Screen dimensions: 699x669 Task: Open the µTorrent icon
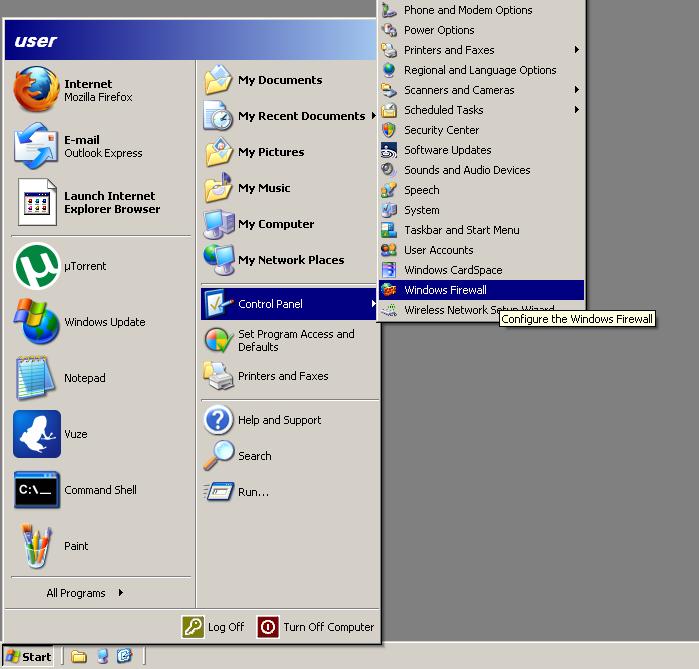tap(37, 266)
